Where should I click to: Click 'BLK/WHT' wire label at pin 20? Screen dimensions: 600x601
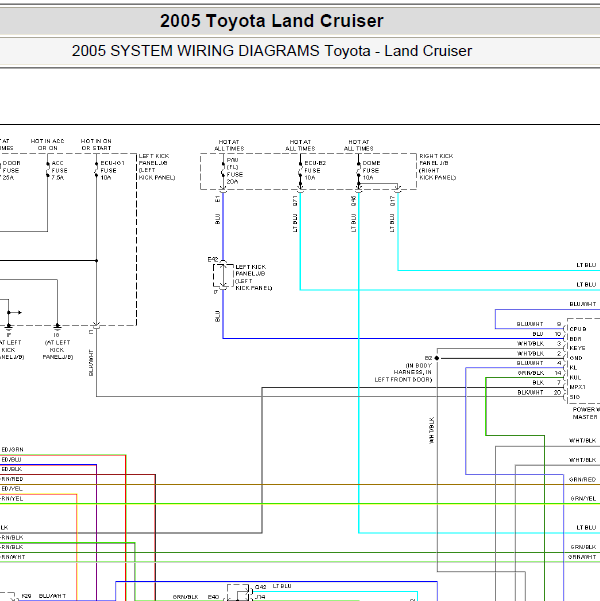(530, 392)
